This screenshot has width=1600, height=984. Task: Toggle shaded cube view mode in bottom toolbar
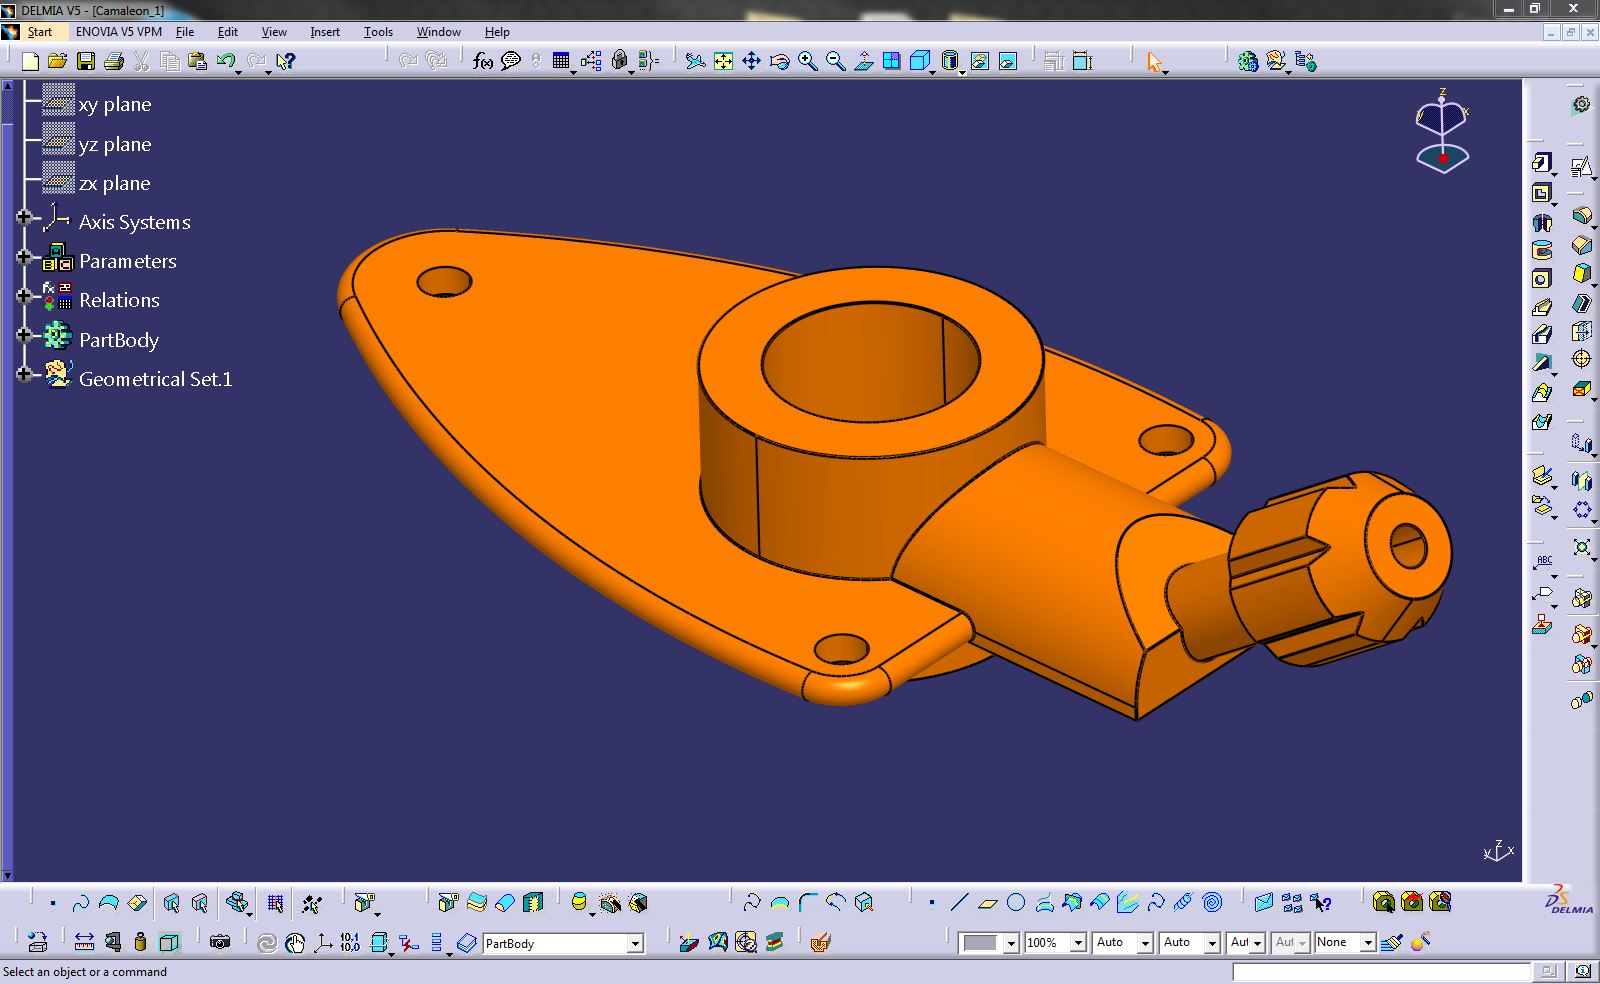pos(170,942)
